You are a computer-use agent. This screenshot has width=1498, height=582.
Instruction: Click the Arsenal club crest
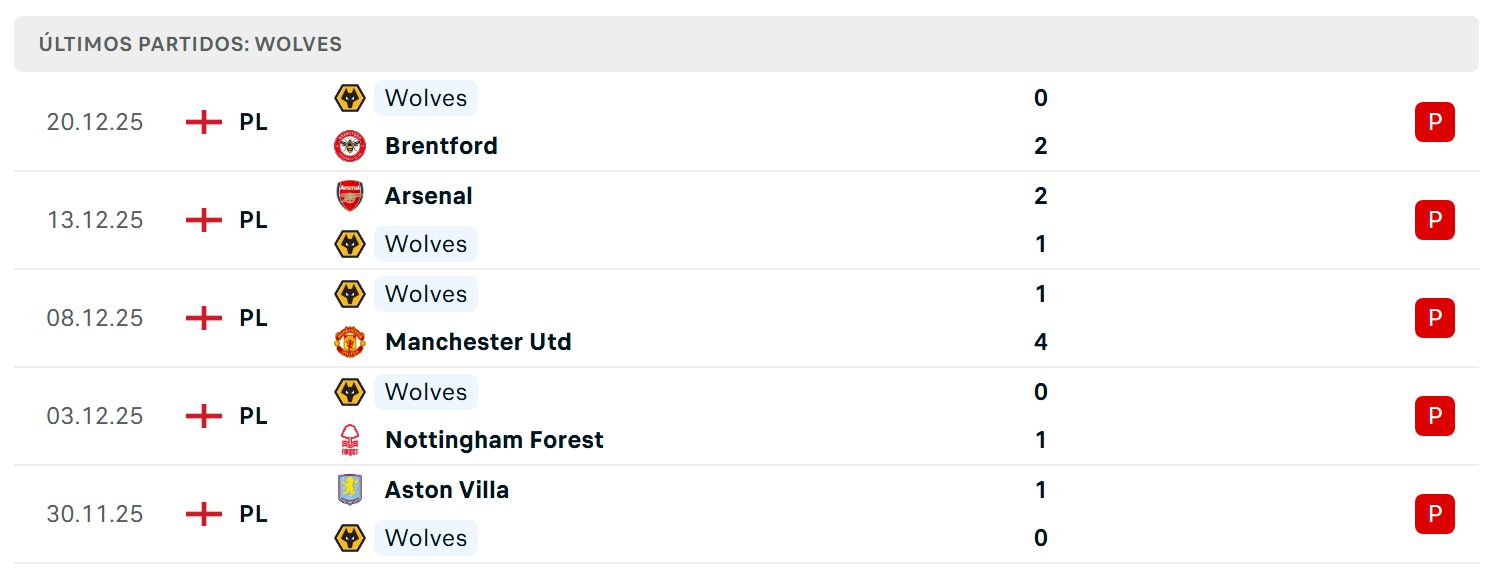[x=350, y=196]
